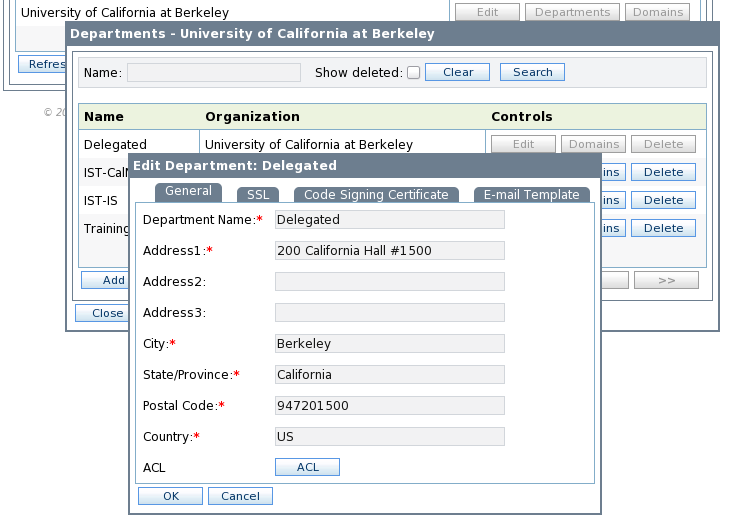Click Edit for the Delegated row
729x527 pixels.
(523, 144)
